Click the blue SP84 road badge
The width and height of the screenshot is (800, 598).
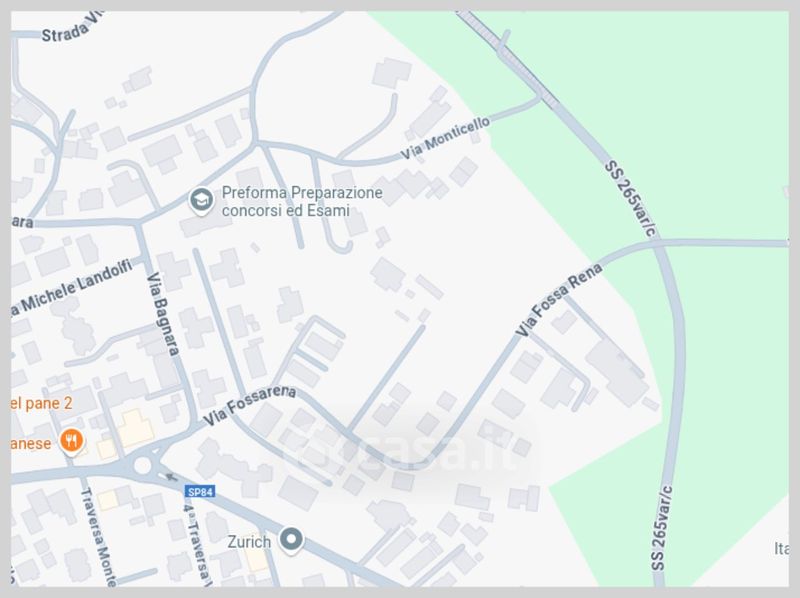point(200,492)
